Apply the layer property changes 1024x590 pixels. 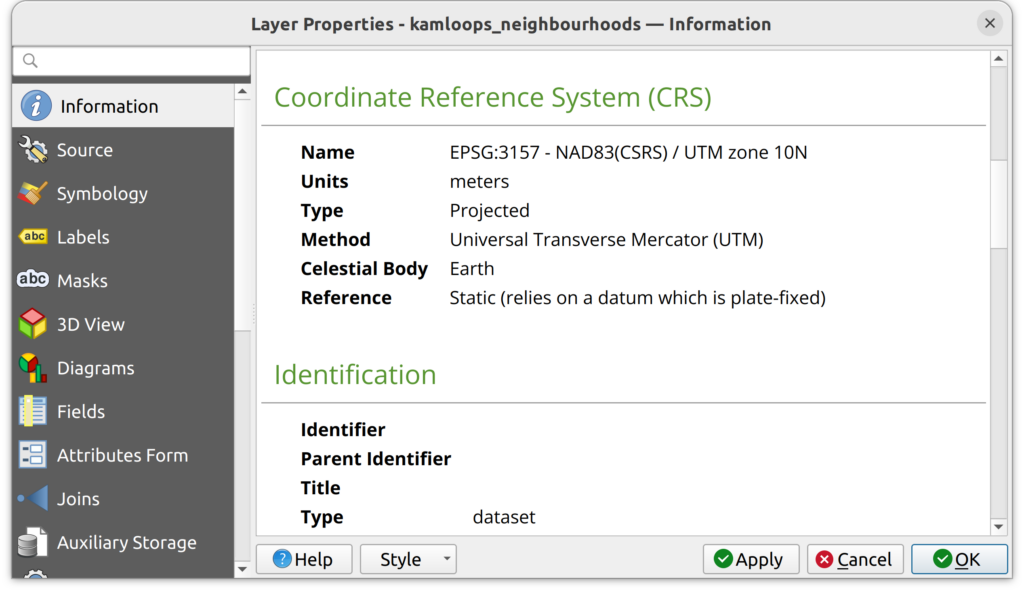[750, 559]
